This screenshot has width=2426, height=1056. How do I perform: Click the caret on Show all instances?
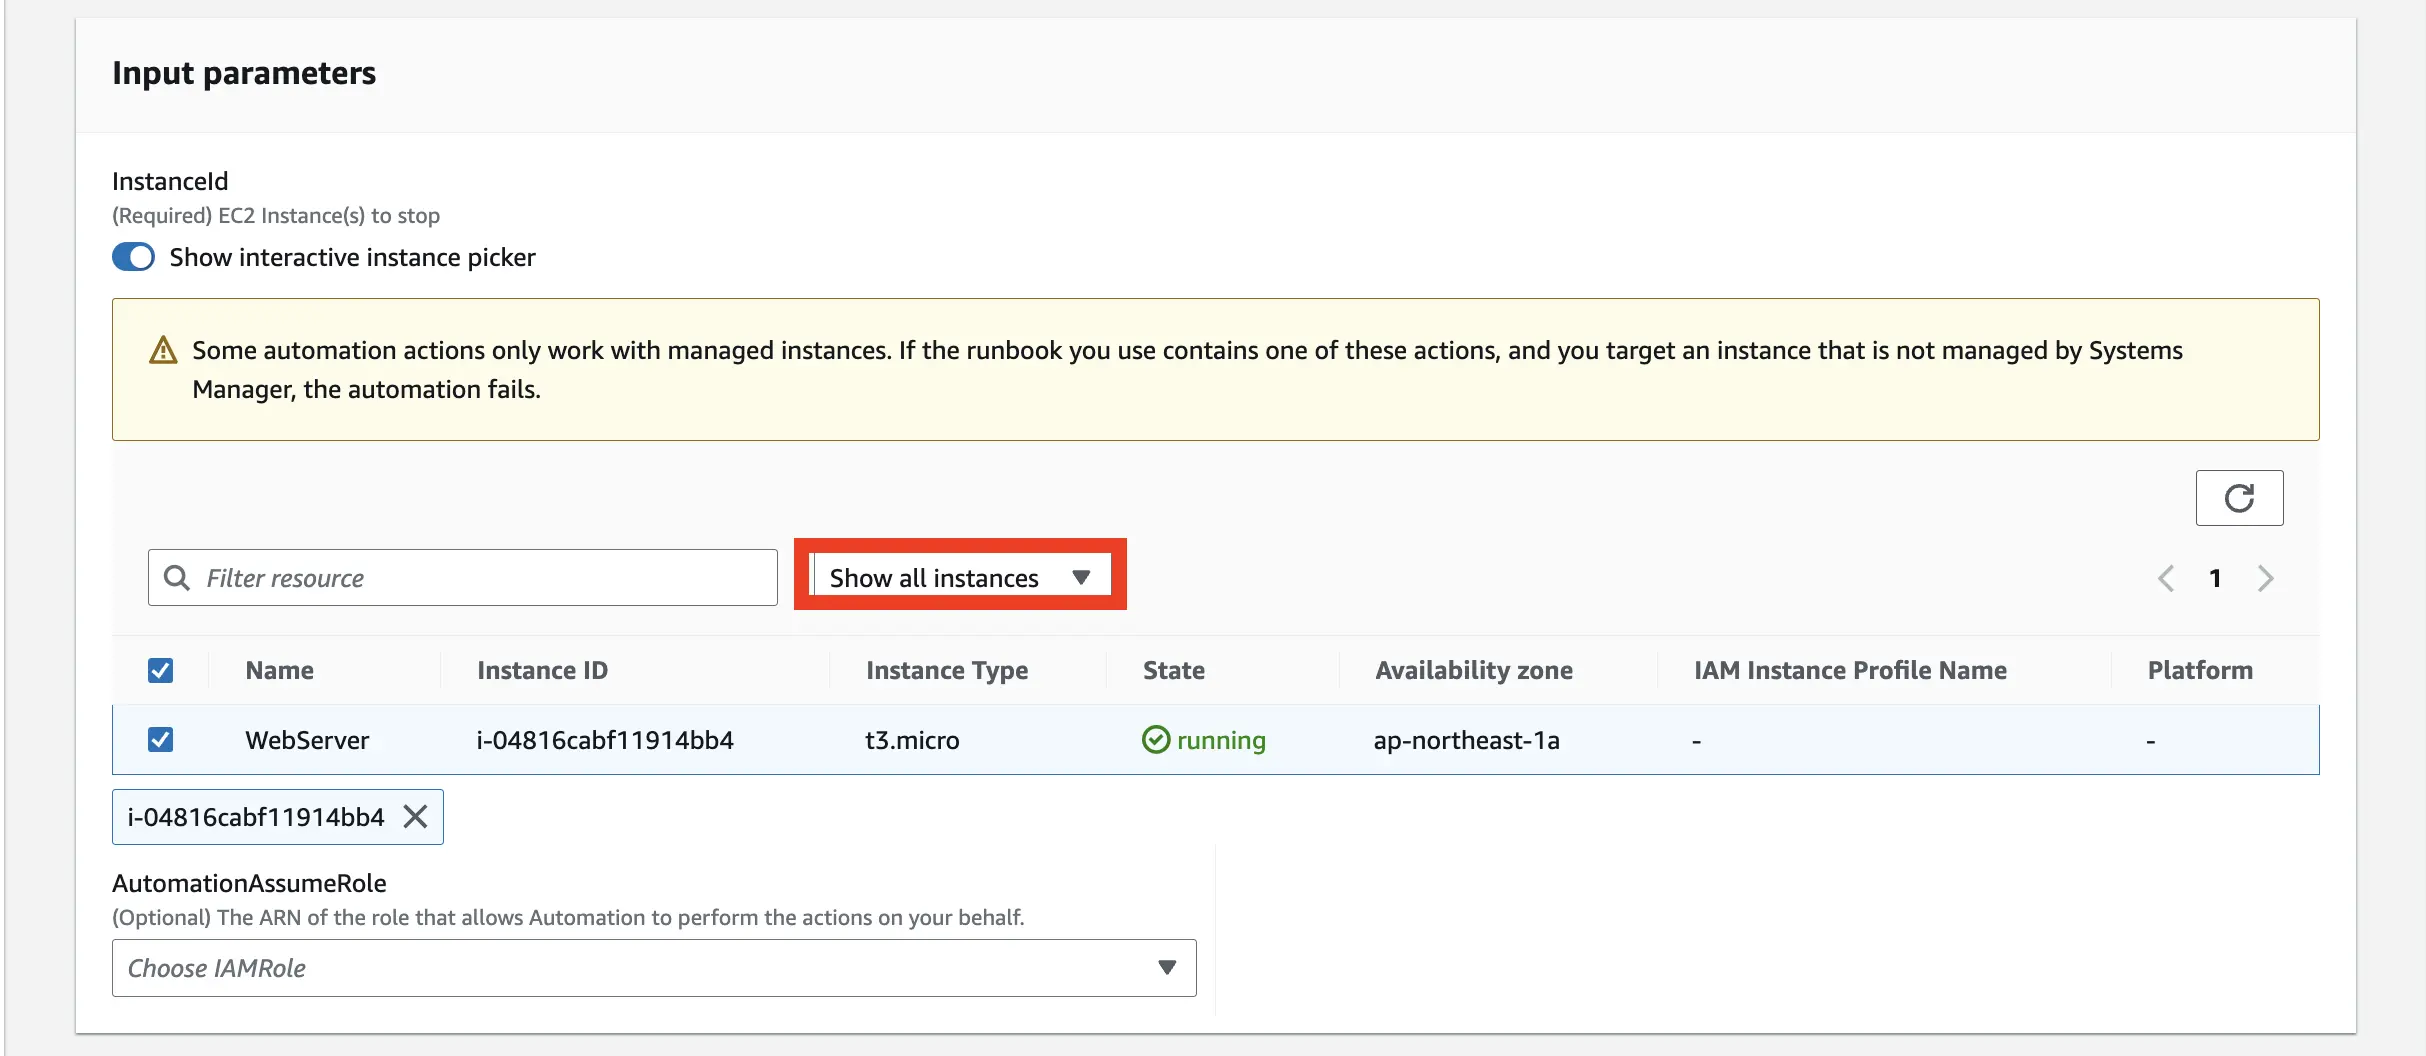click(x=1082, y=576)
